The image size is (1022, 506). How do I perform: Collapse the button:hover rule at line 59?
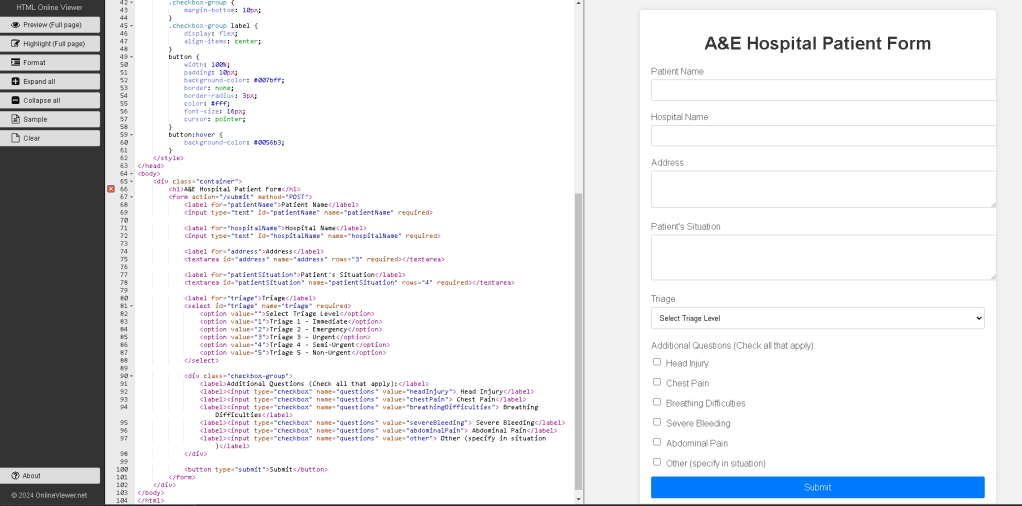coord(132,134)
